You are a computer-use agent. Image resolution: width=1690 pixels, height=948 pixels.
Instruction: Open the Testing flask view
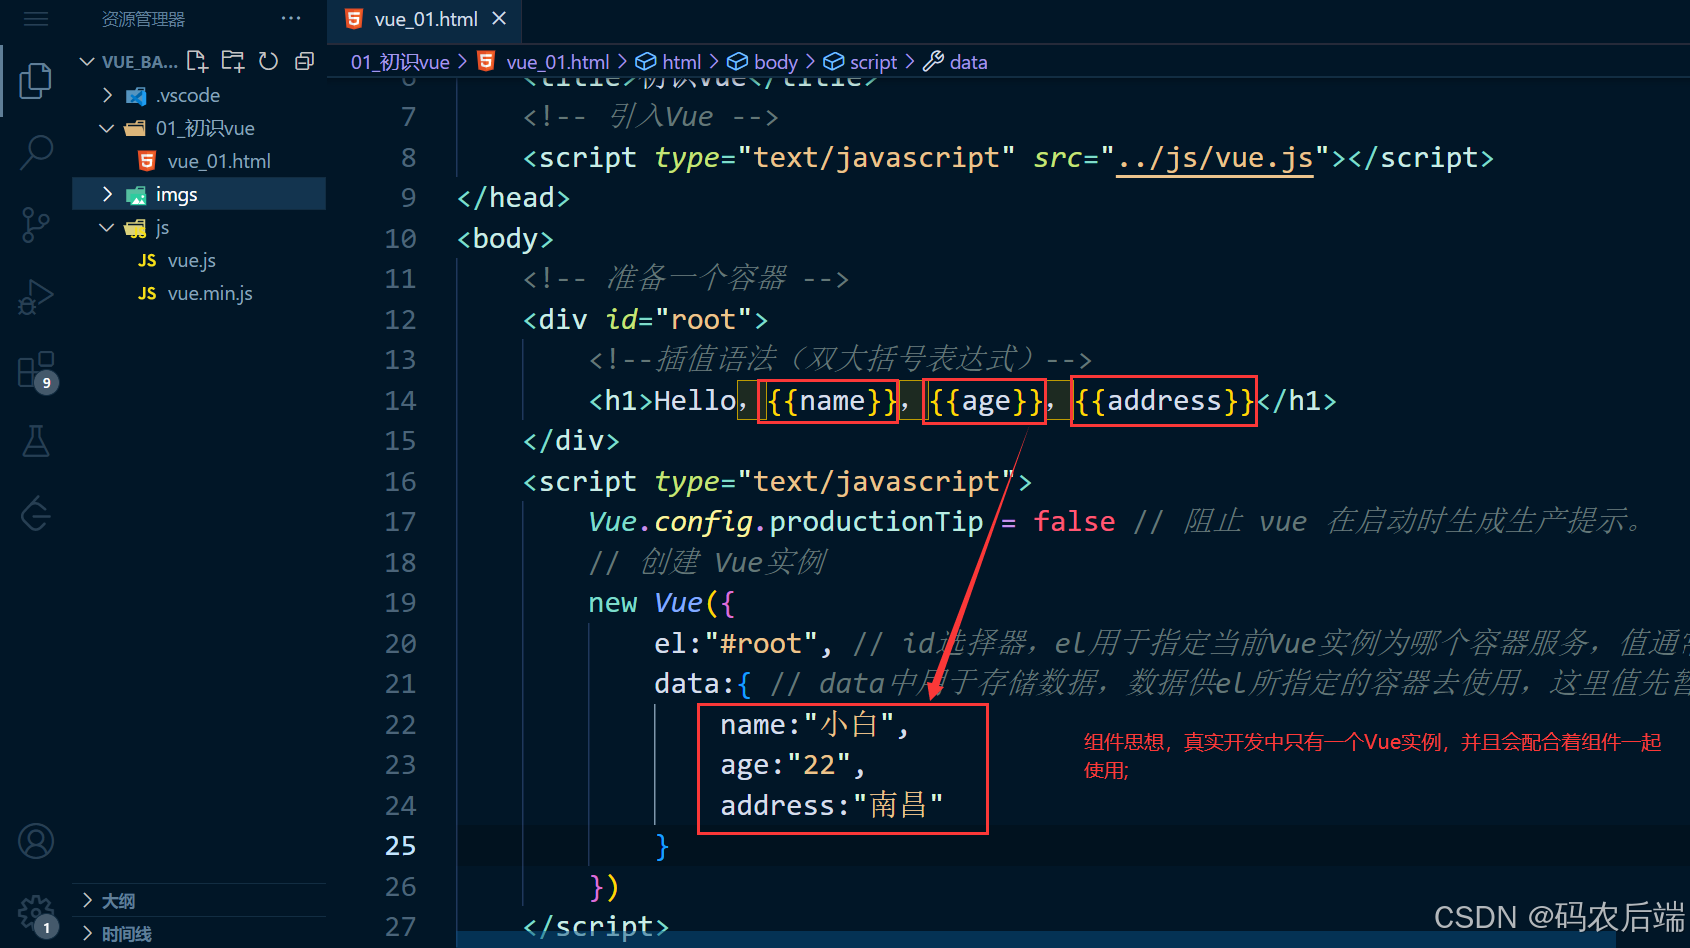click(x=36, y=441)
